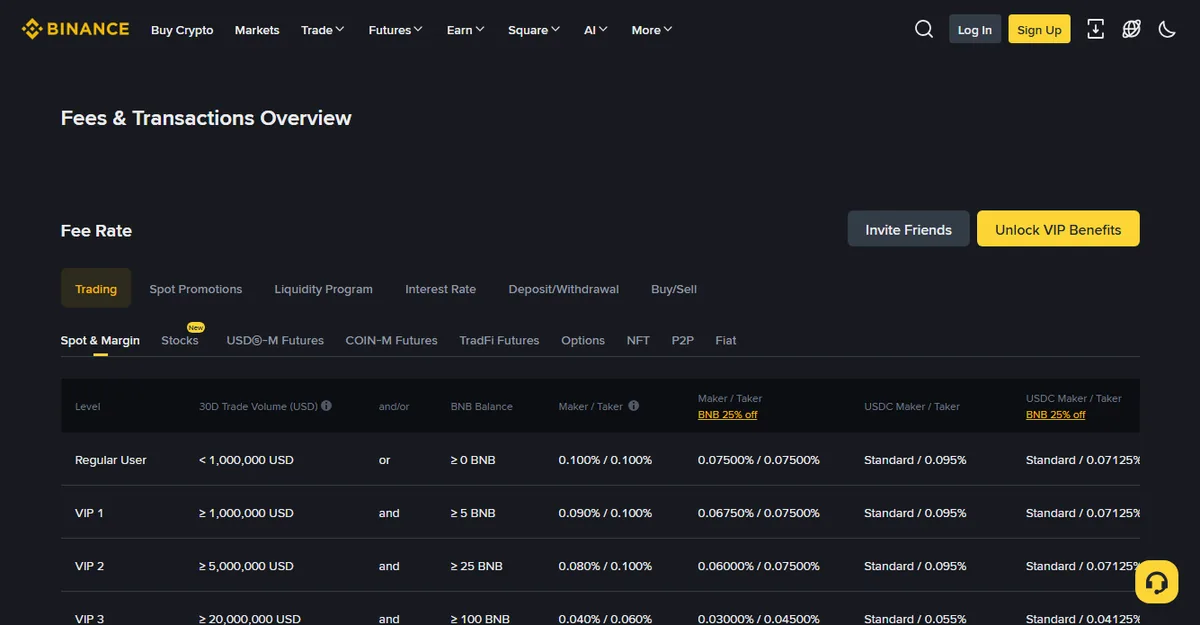Switch to Deposit/Withdrawal tab
The image size is (1200, 625).
click(x=564, y=289)
